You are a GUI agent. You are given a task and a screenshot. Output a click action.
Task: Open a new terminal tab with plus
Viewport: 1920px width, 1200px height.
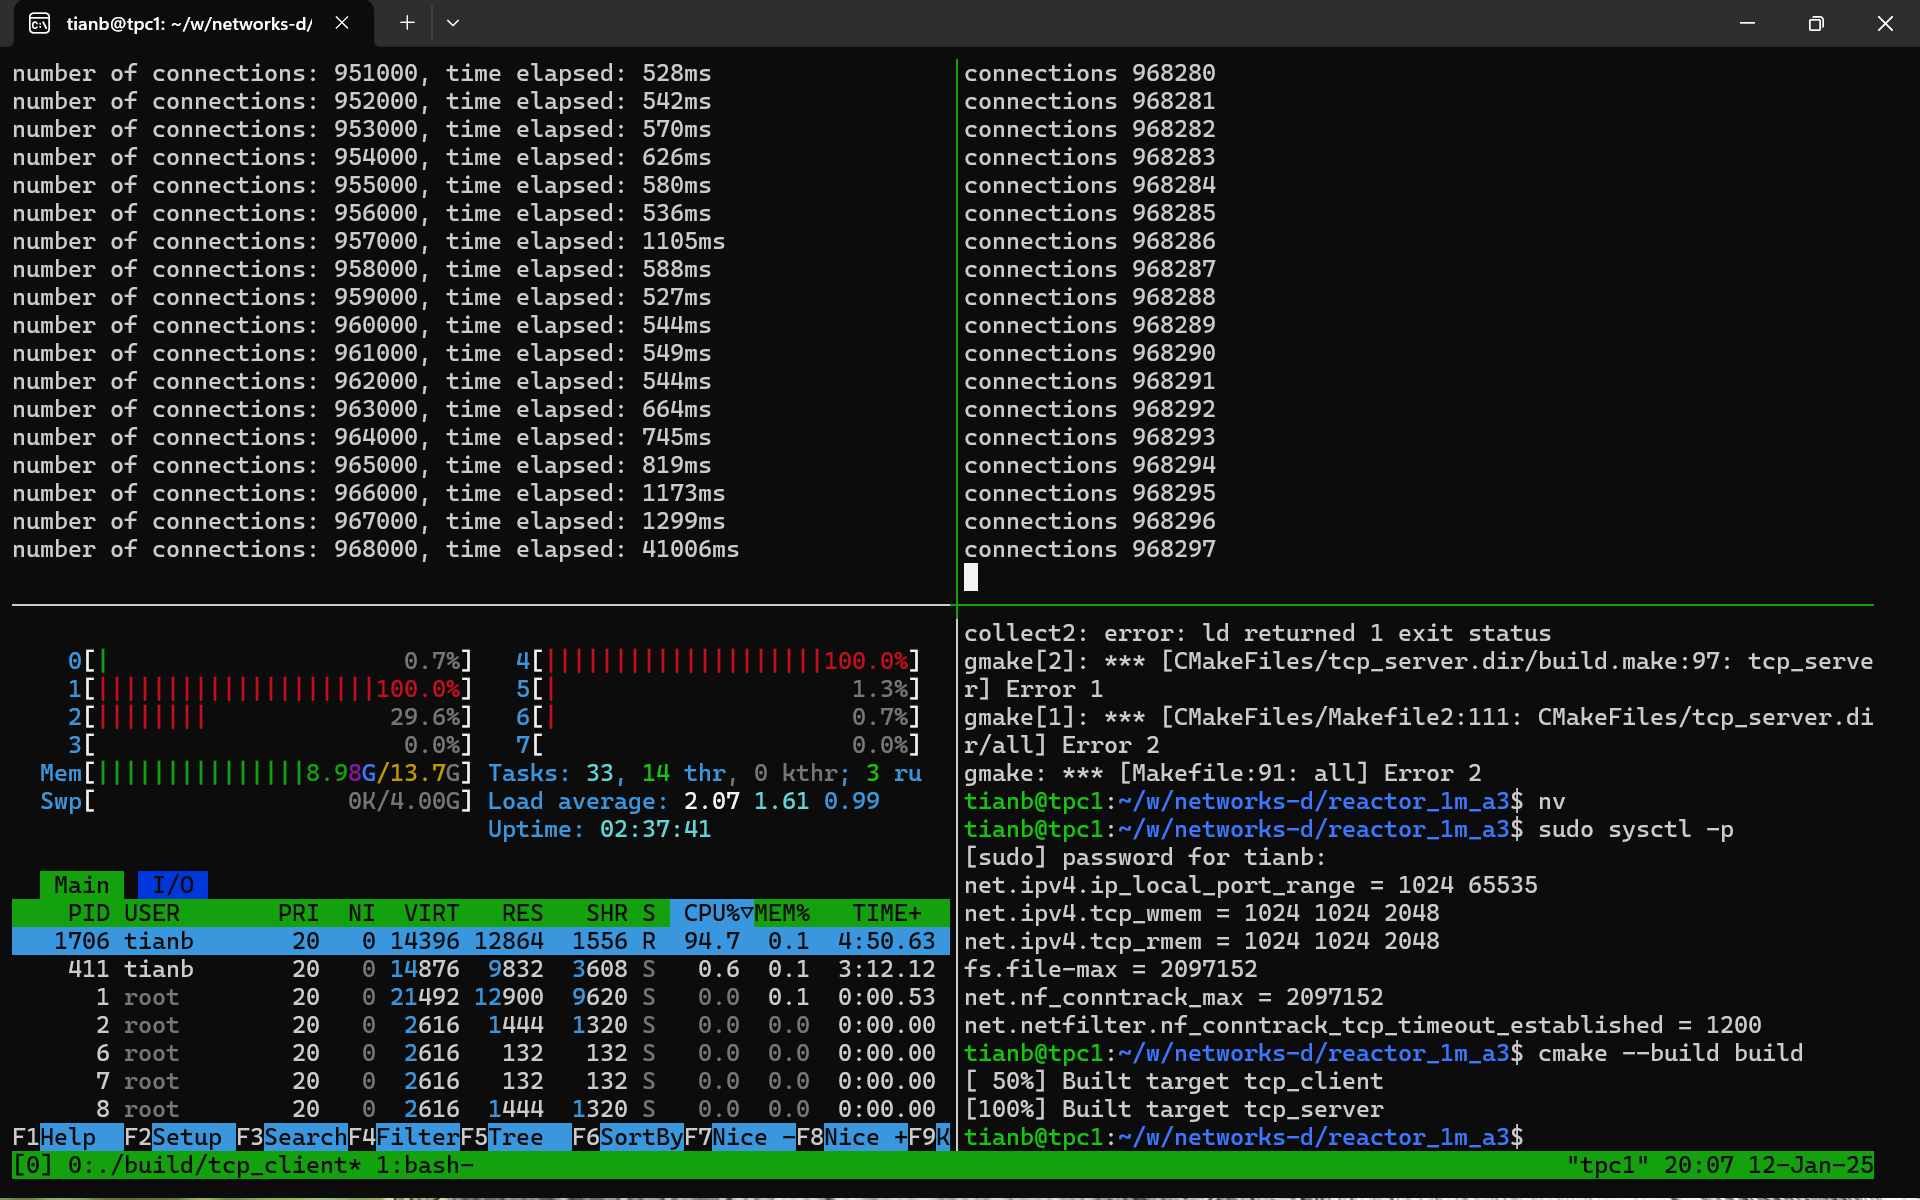point(407,23)
